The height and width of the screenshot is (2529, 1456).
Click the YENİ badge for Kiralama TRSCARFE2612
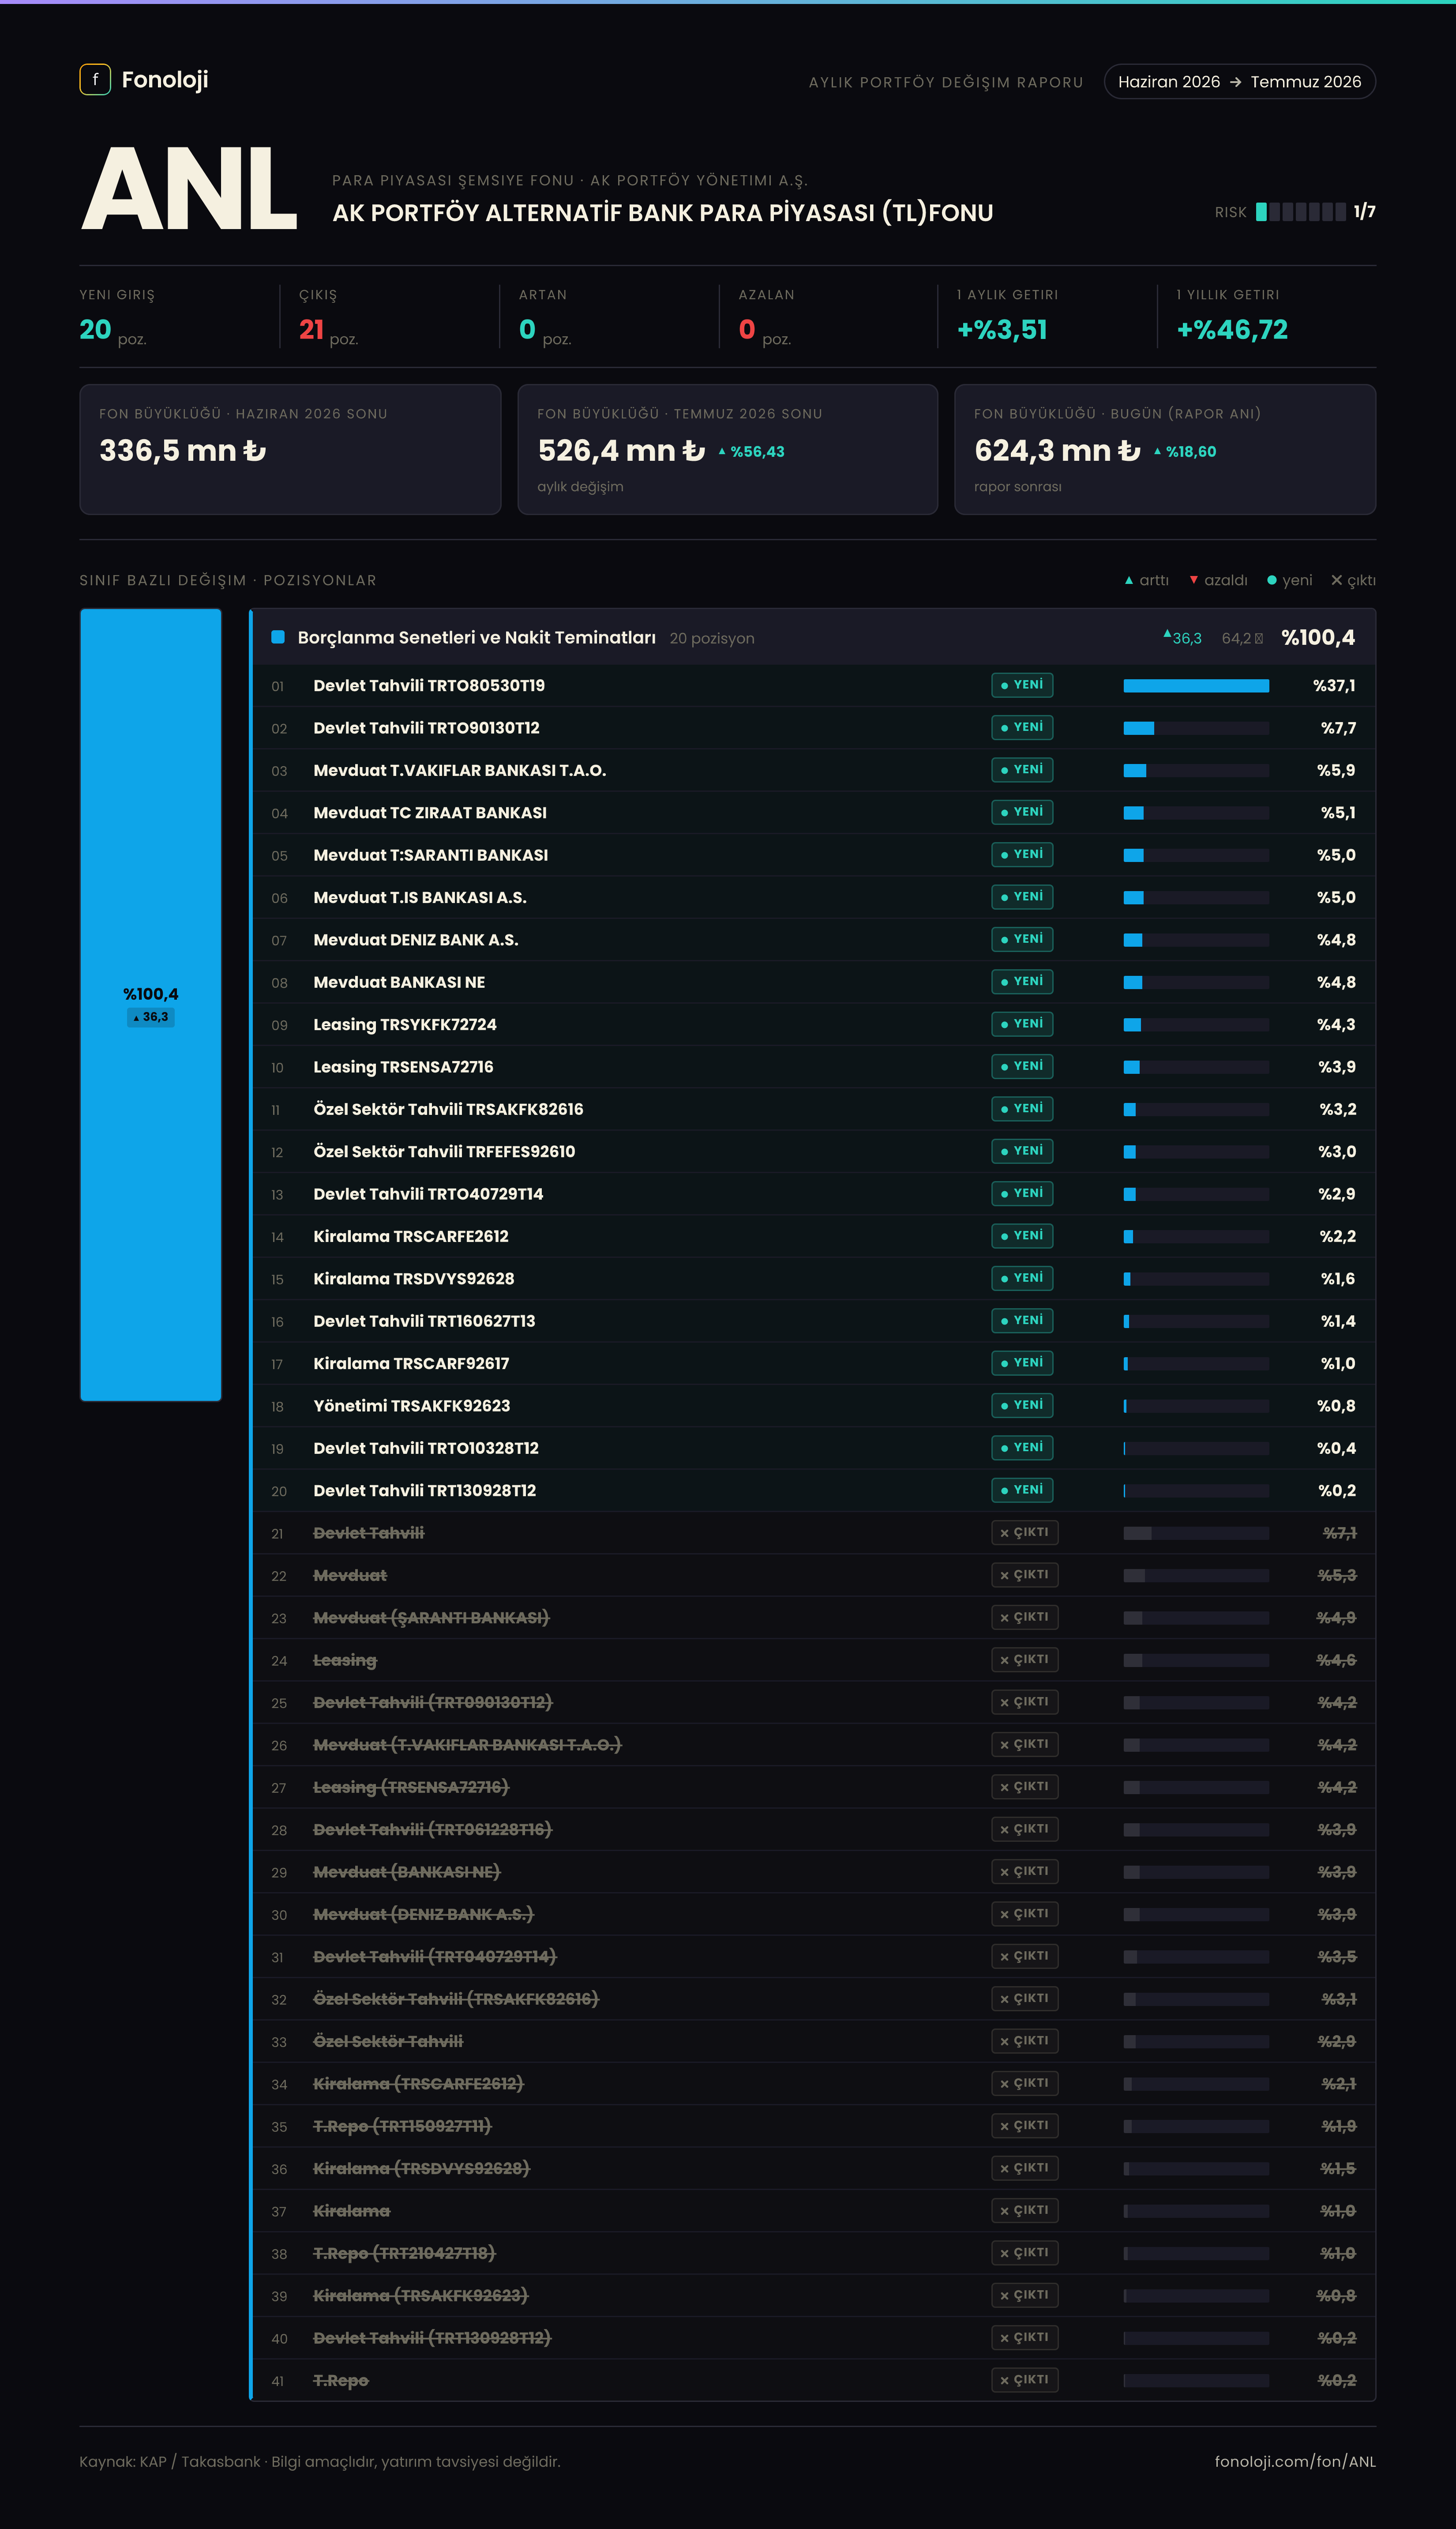point(1022,1236)
